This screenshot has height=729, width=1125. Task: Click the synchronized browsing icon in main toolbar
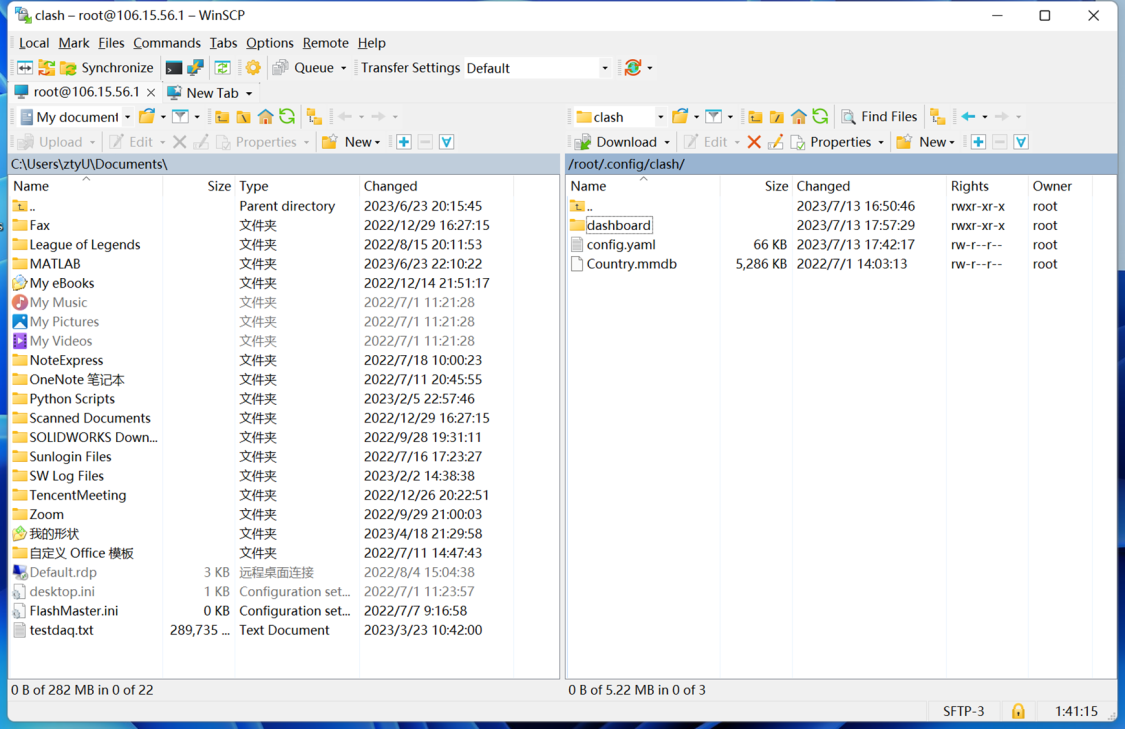[x=222, y=67]
